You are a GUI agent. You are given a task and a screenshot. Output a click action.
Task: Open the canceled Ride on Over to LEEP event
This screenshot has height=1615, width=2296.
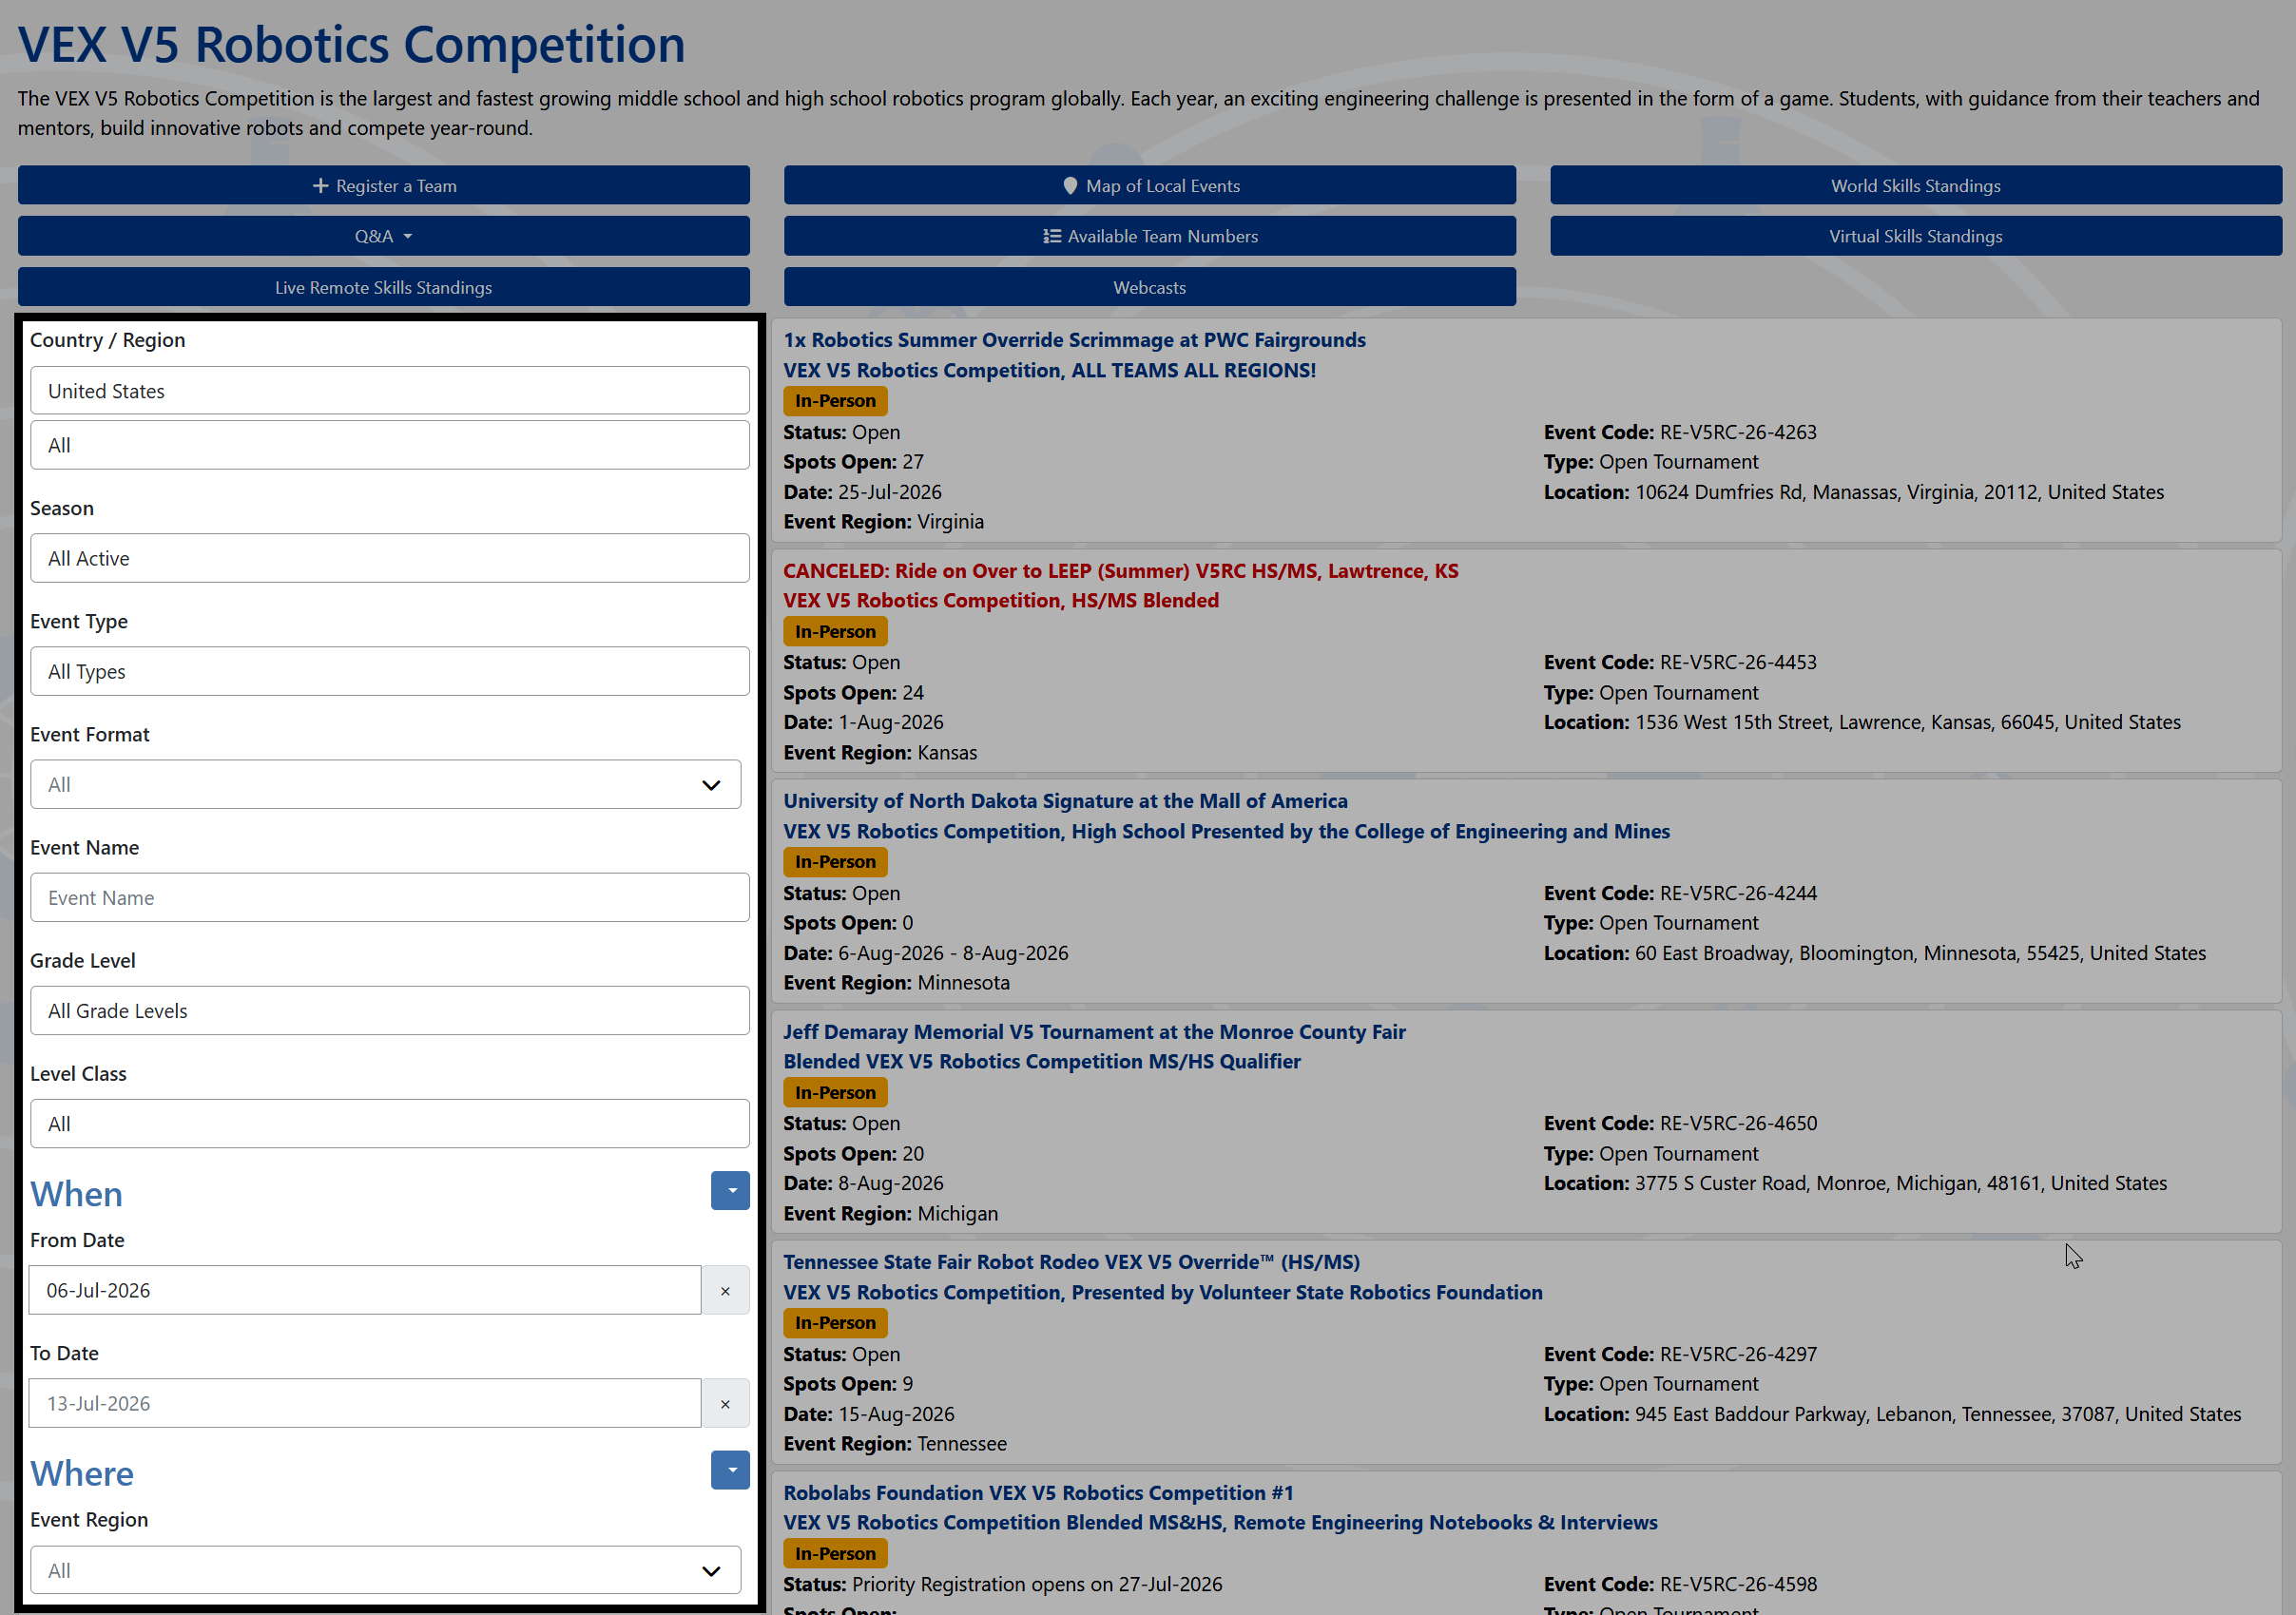point(1120,570)
